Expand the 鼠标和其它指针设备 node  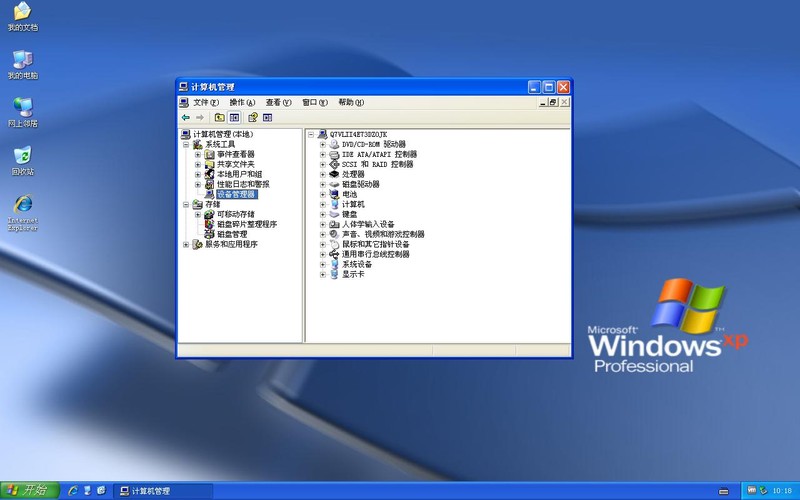coord(322,244)
